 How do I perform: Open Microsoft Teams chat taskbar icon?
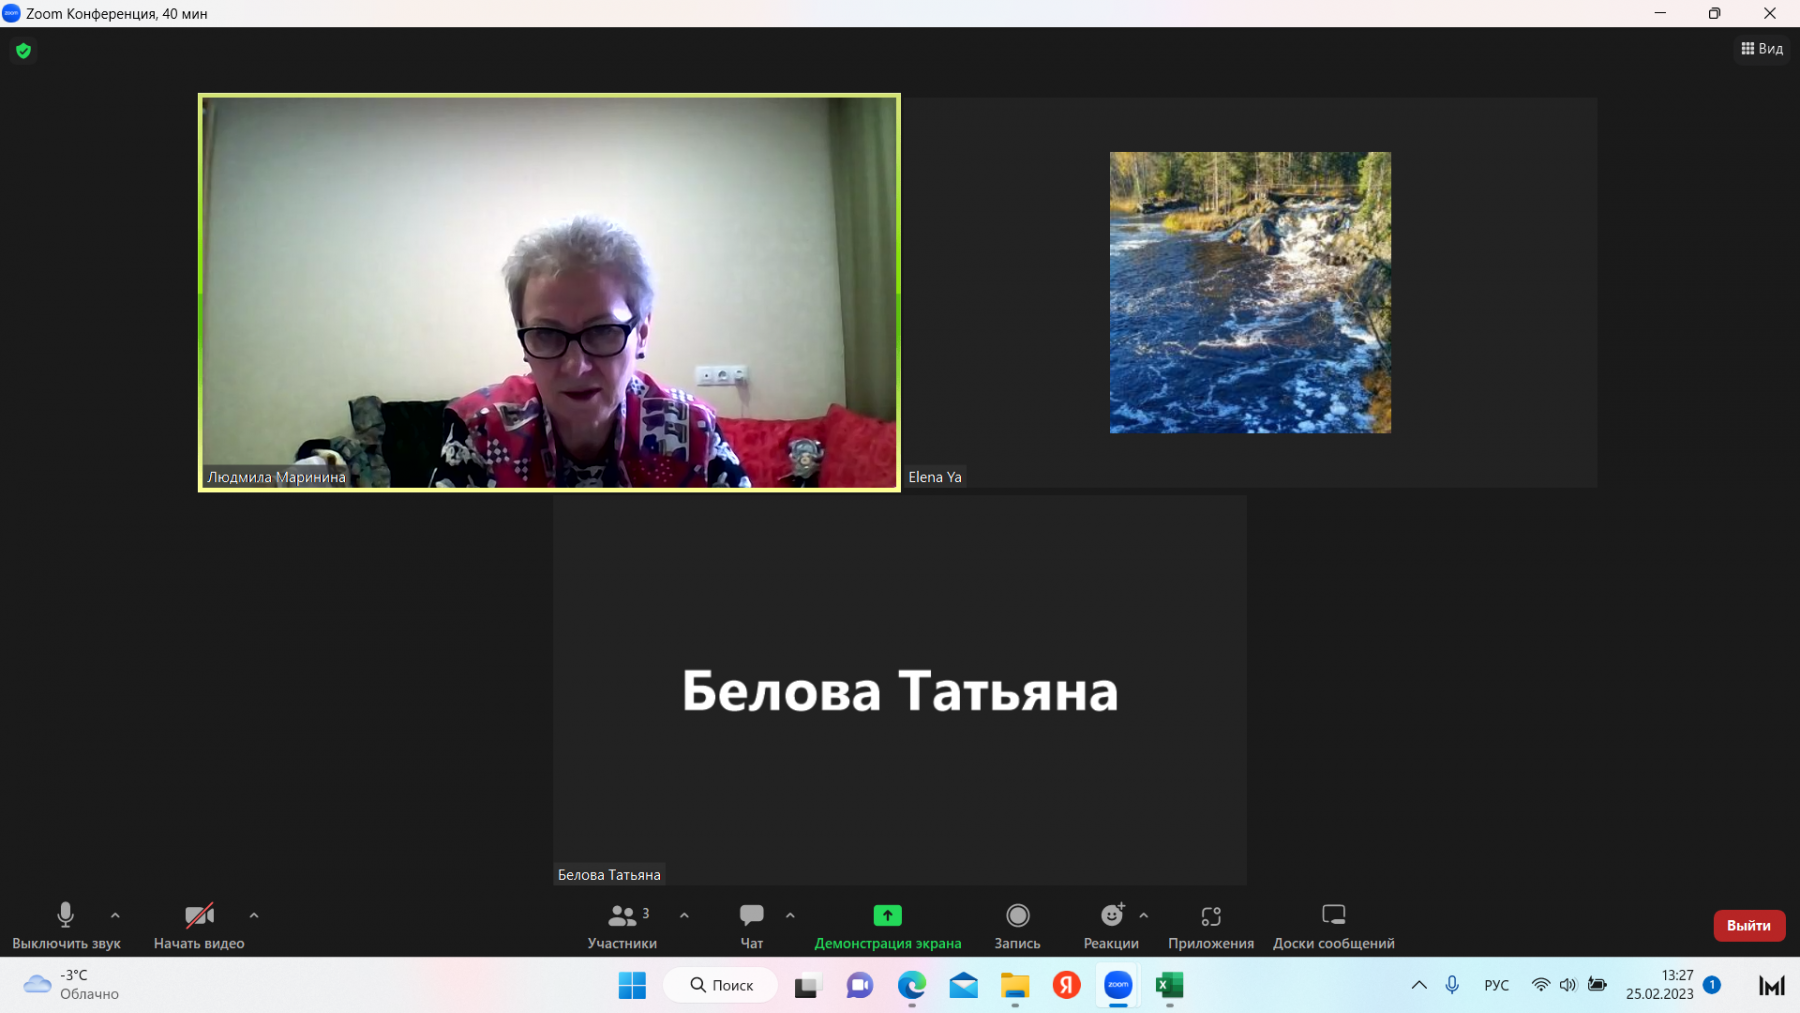pos(860,985)
